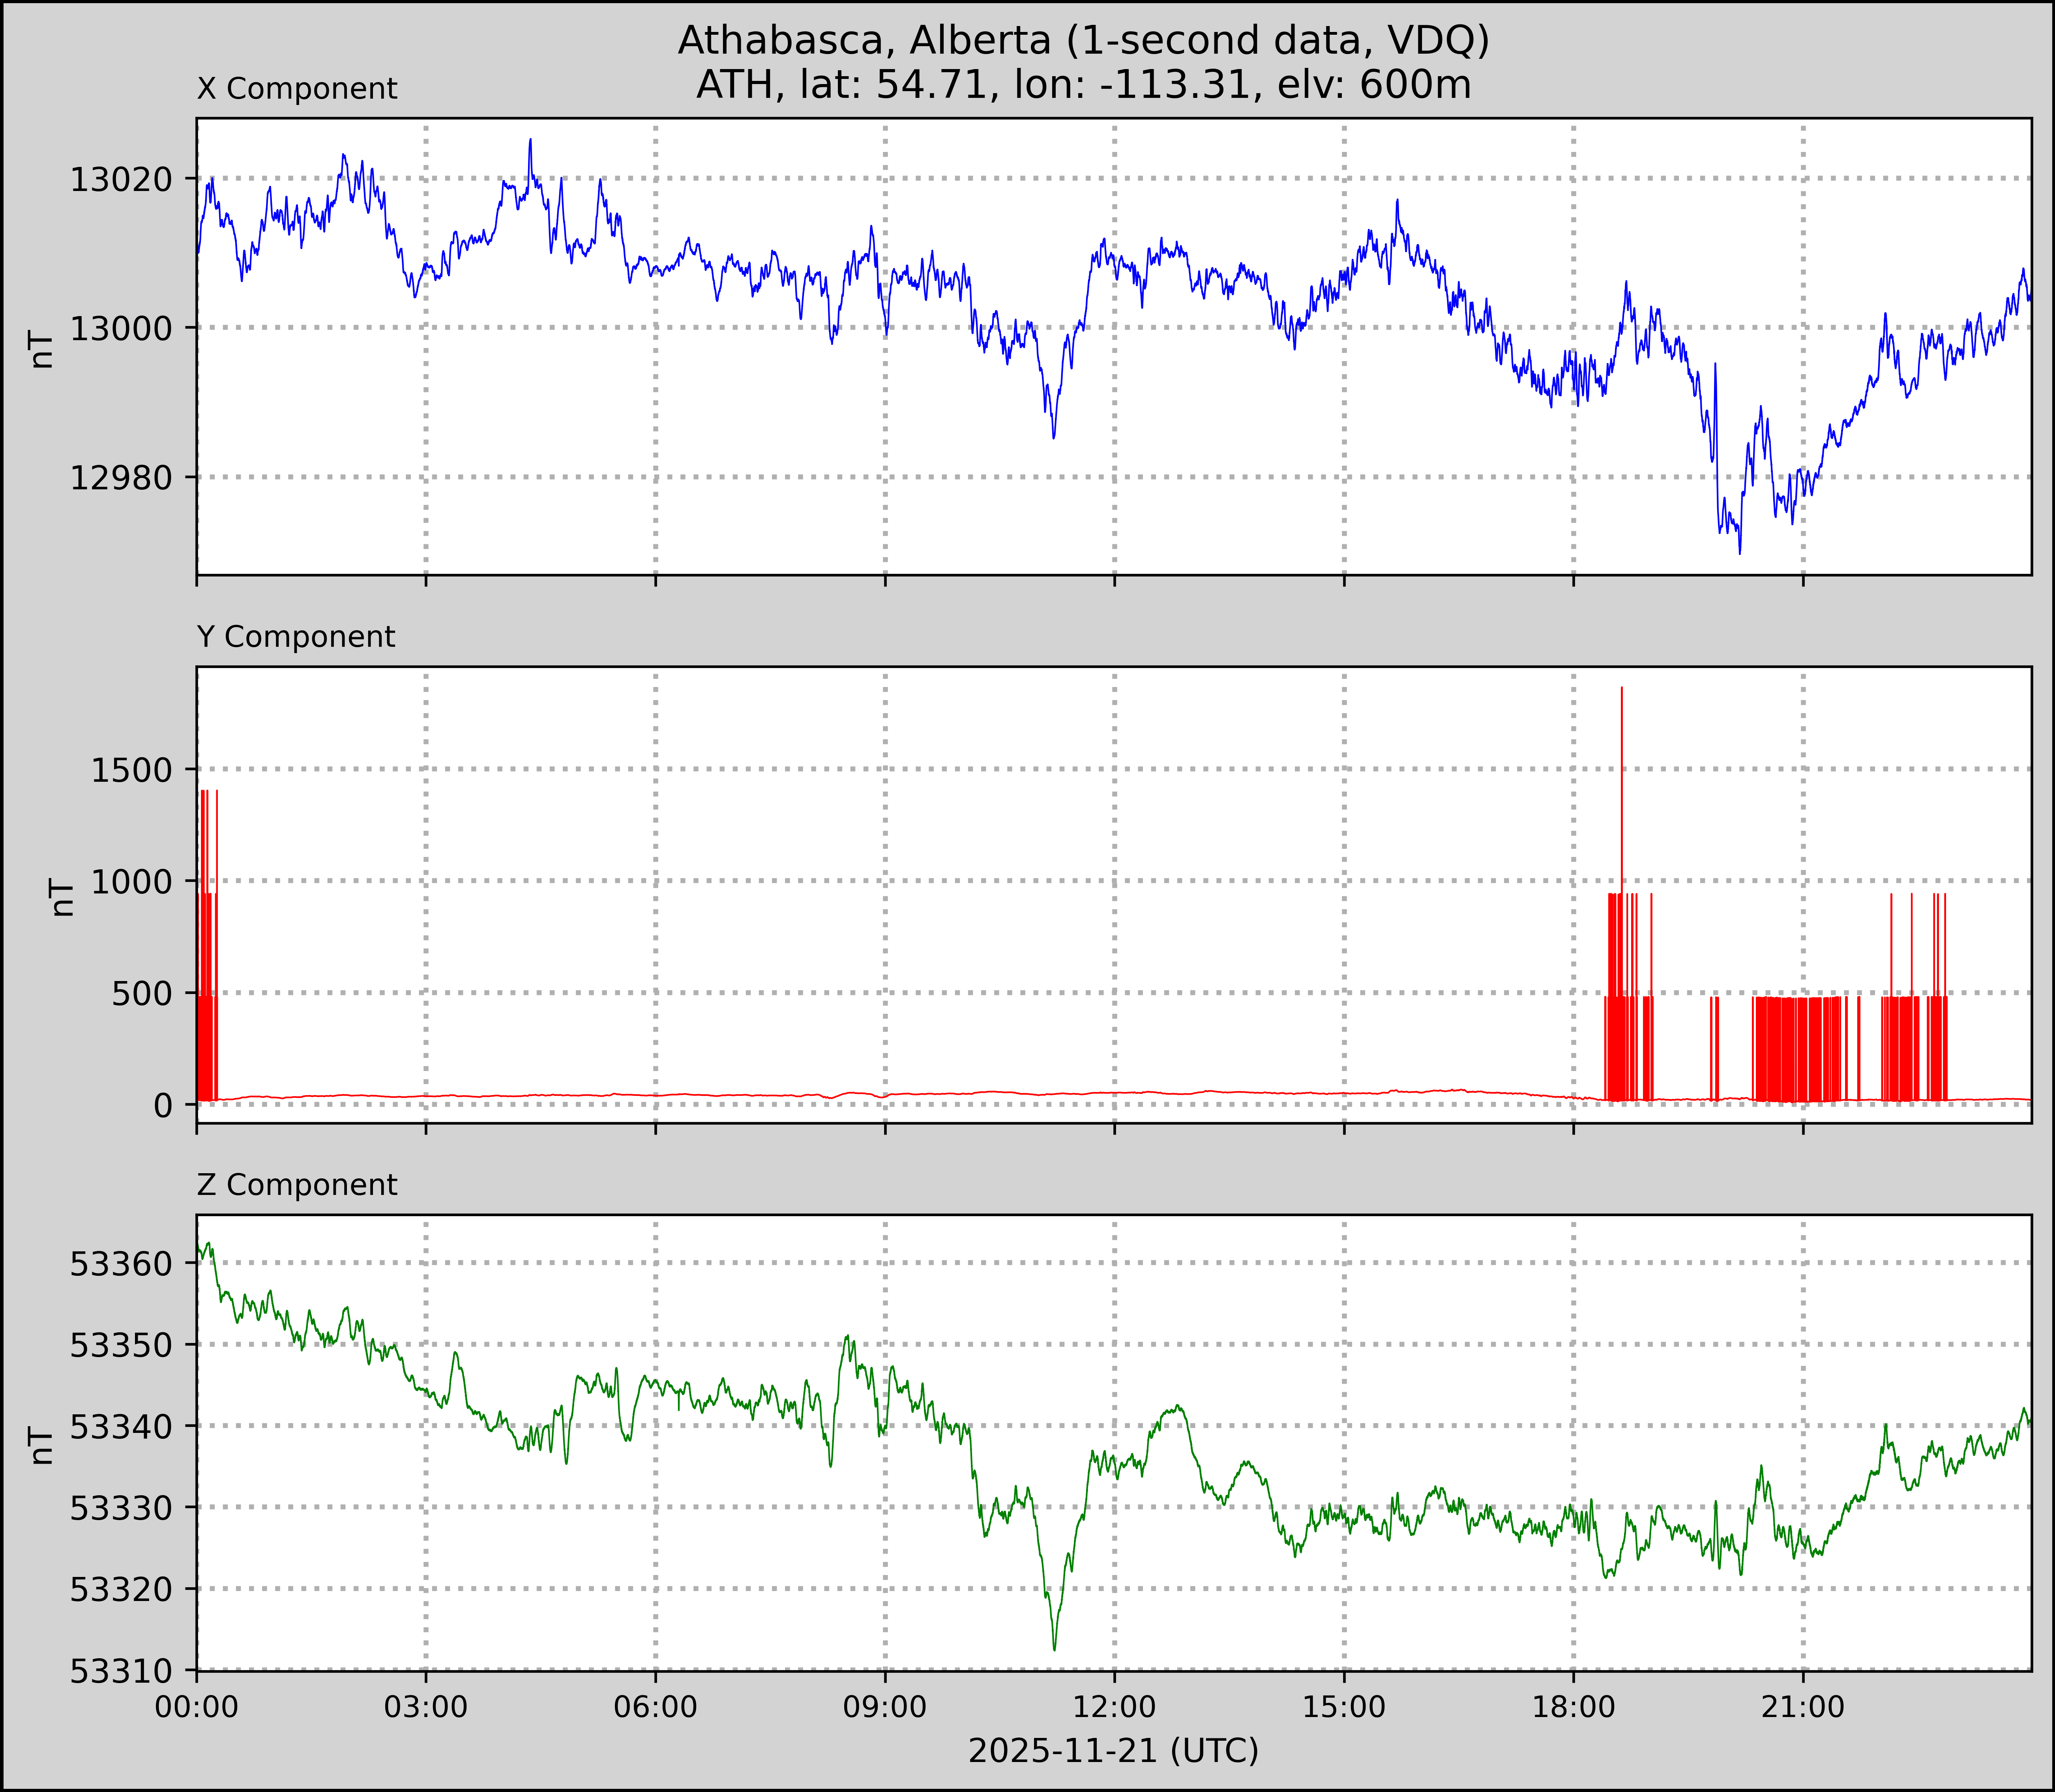The height and width of the screenshot is (1792, 2055).
Task: Click the 2025-11-21 (UTC) date label
Action: click(1113, 1751)
